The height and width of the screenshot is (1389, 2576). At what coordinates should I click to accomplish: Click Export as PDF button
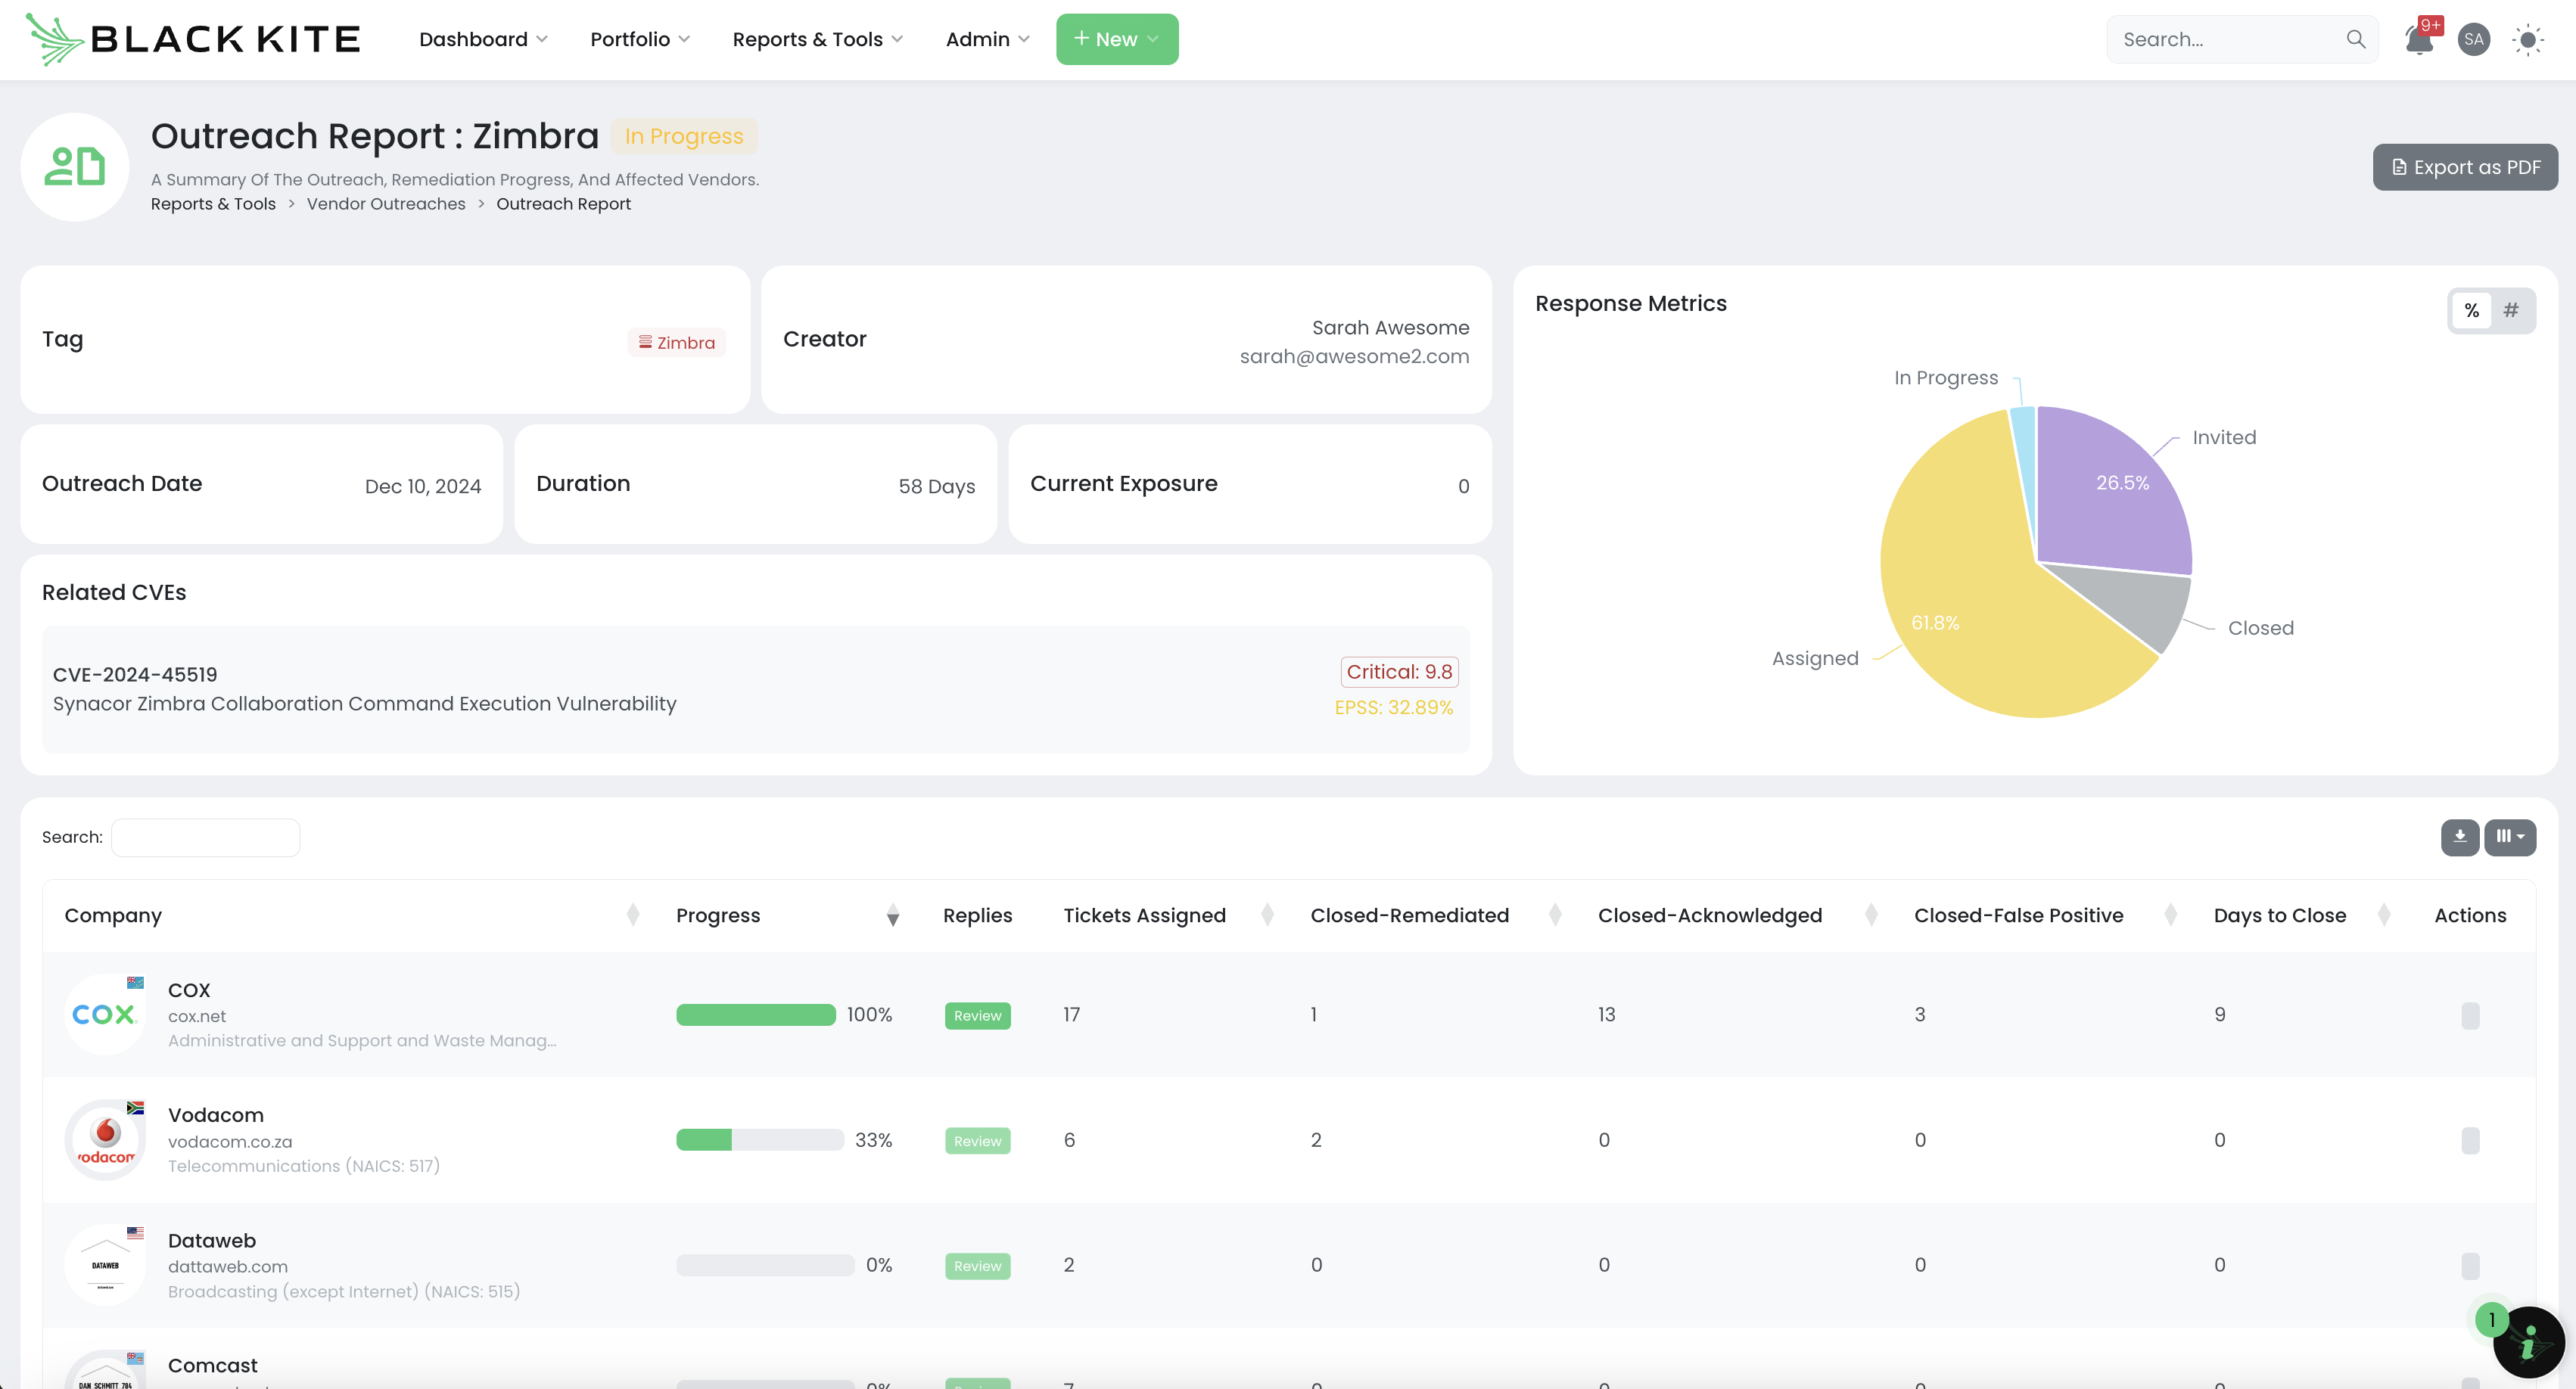point(2464,167)
